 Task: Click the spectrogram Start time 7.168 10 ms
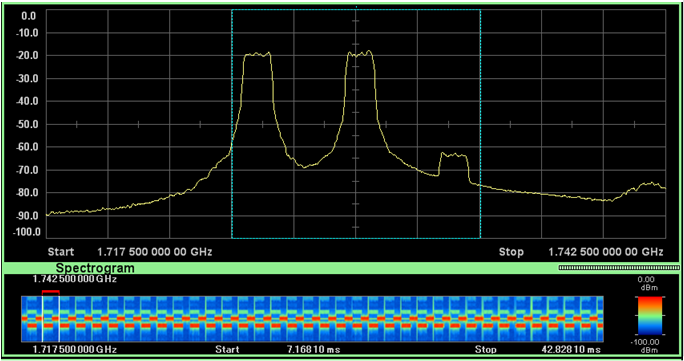click(x=310, y=350)
